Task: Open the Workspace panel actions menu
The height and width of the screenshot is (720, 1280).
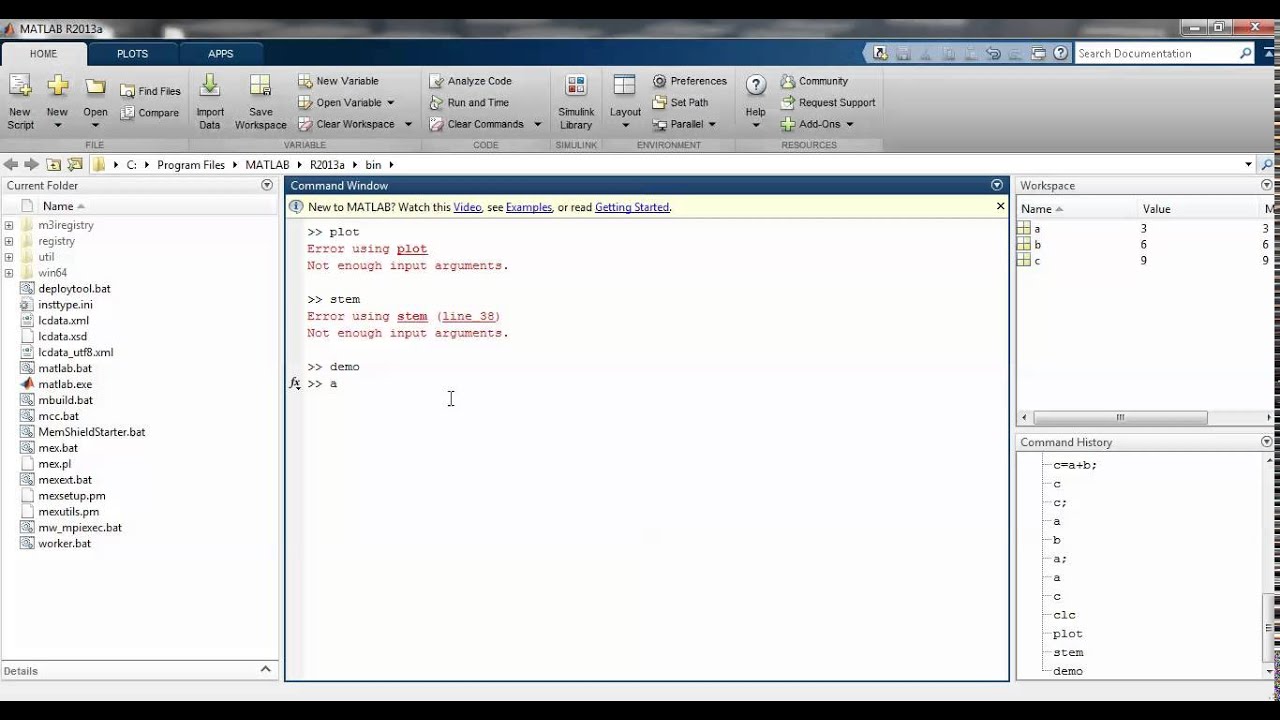Action: point(1267,185)
